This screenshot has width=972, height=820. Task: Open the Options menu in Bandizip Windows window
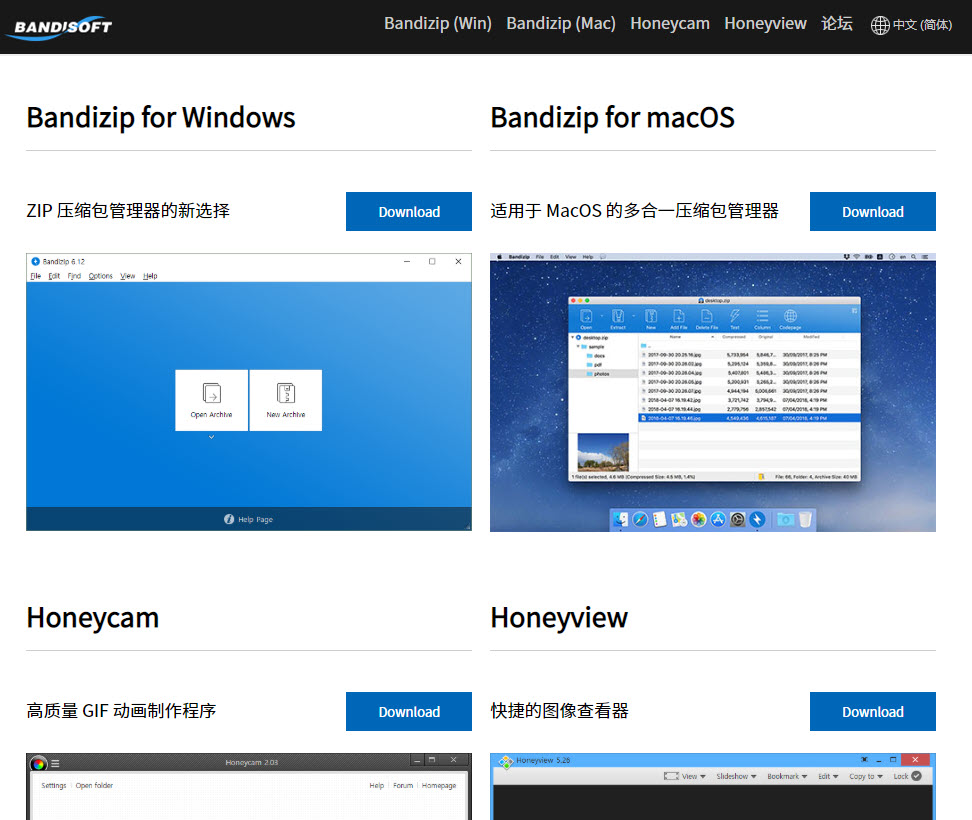pyautogui.click(x=101, y=275)
